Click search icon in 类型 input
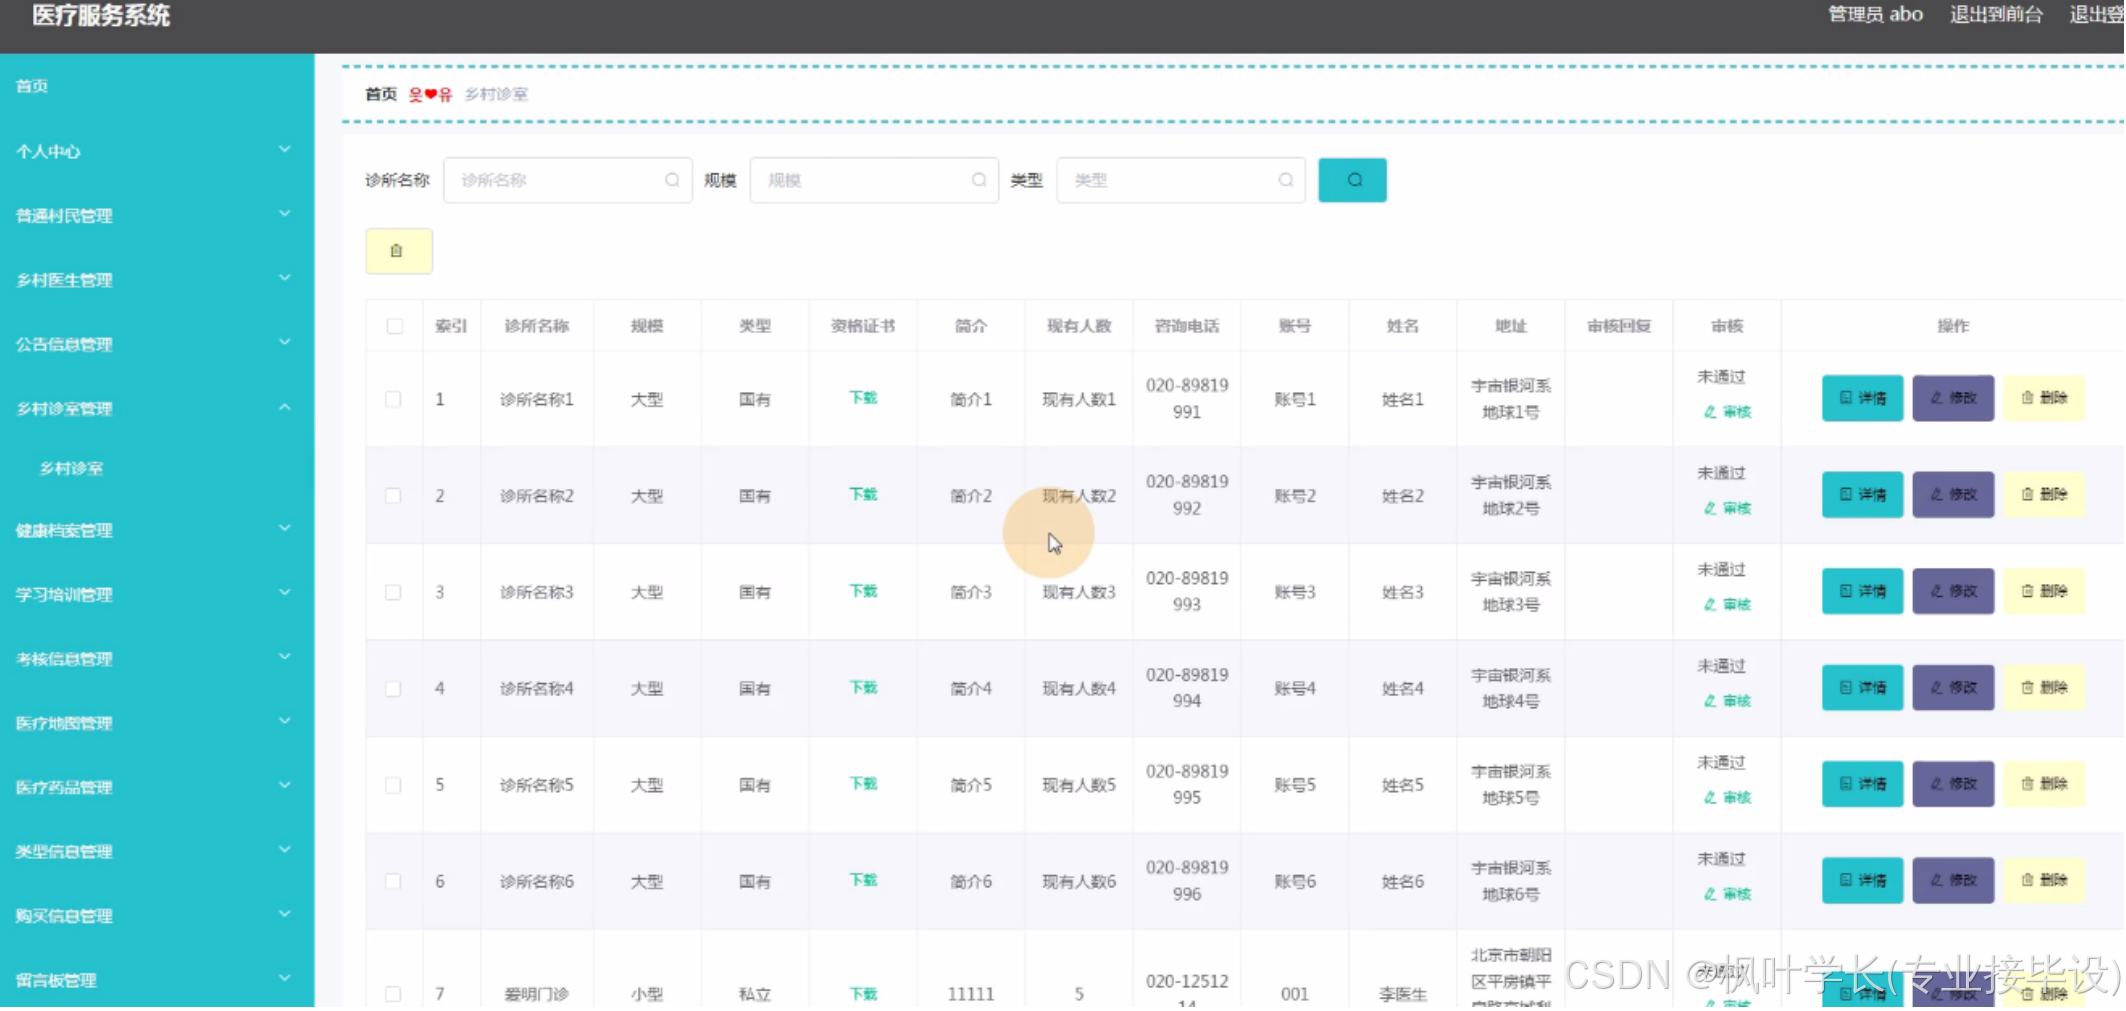Image resolution: width=2126 pixels, height=1011 pixels. [1286, 180]
